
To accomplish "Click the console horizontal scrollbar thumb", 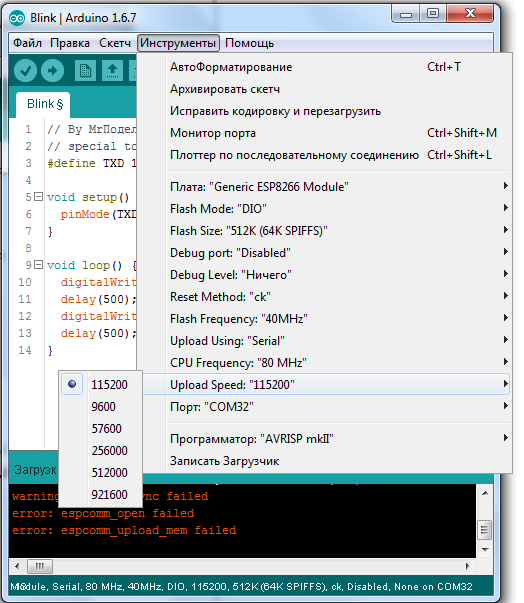I will [40, 566].
